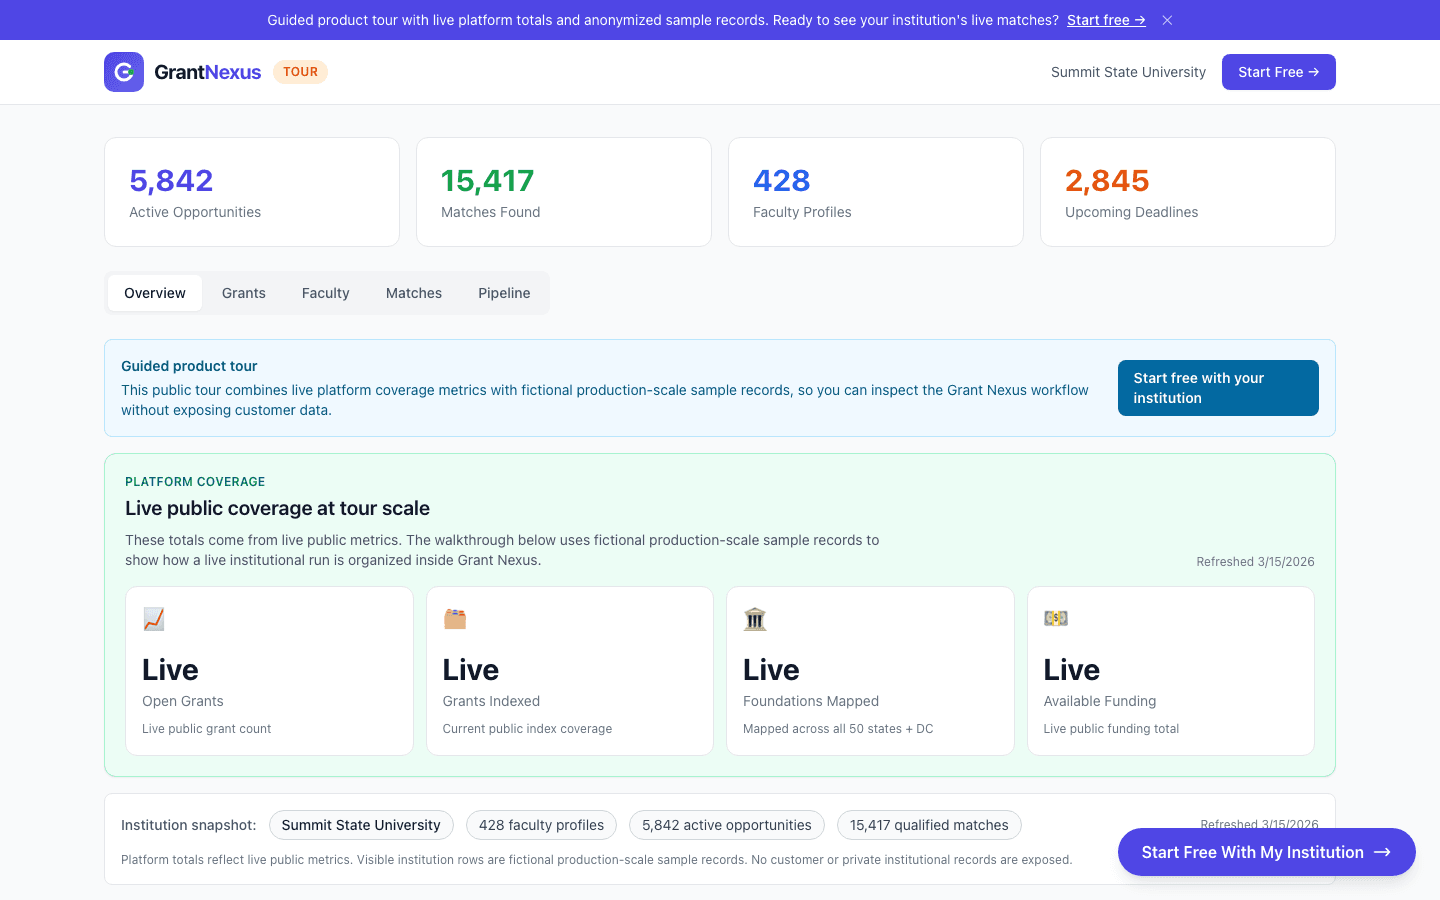Click the Summit State University snapshot chip
The image size is (1440, 900).
pyautogui.click(x=361, y=825)
